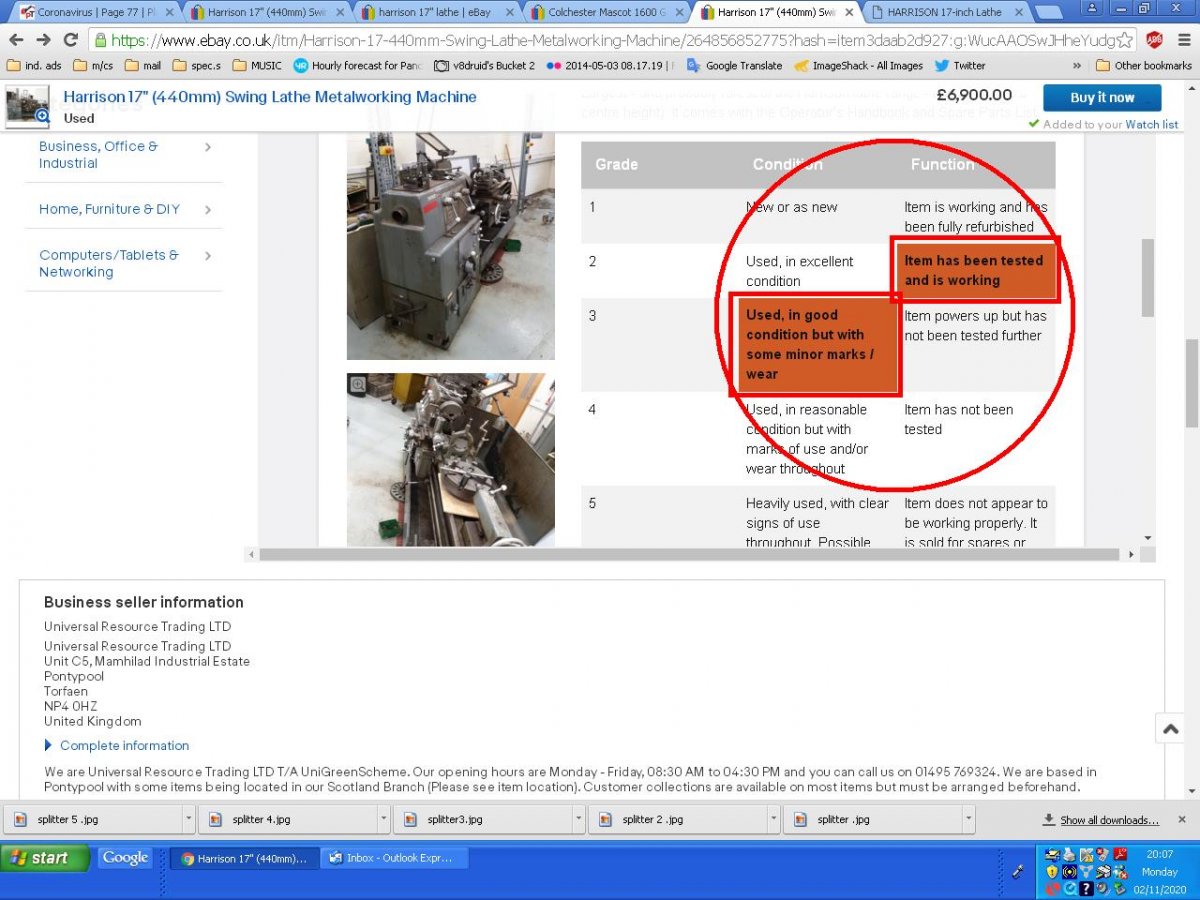Screen dimensions: 1200x900
Task: Open the 'ind. ads' bookmark folder
Action: coord(34,66)
